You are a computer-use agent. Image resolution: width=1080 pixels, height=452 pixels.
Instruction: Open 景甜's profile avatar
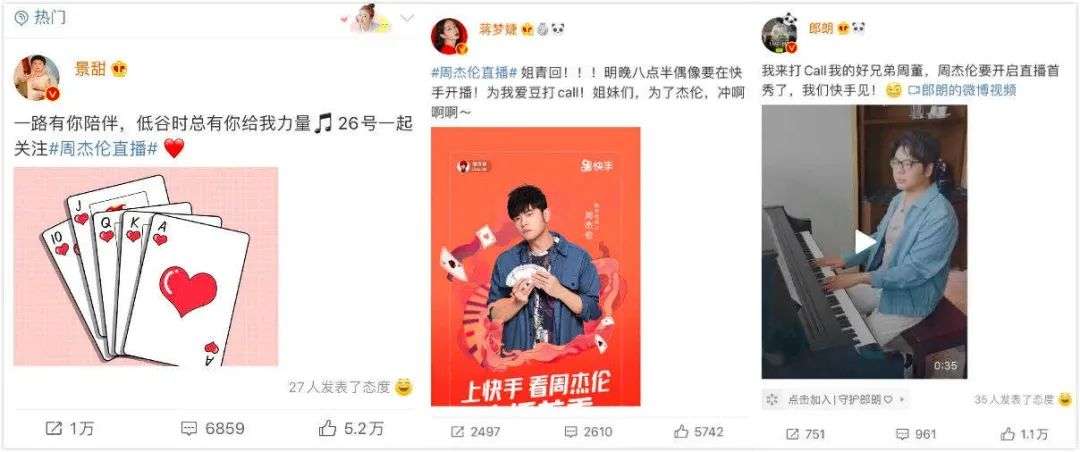click(x=37, y=78)
